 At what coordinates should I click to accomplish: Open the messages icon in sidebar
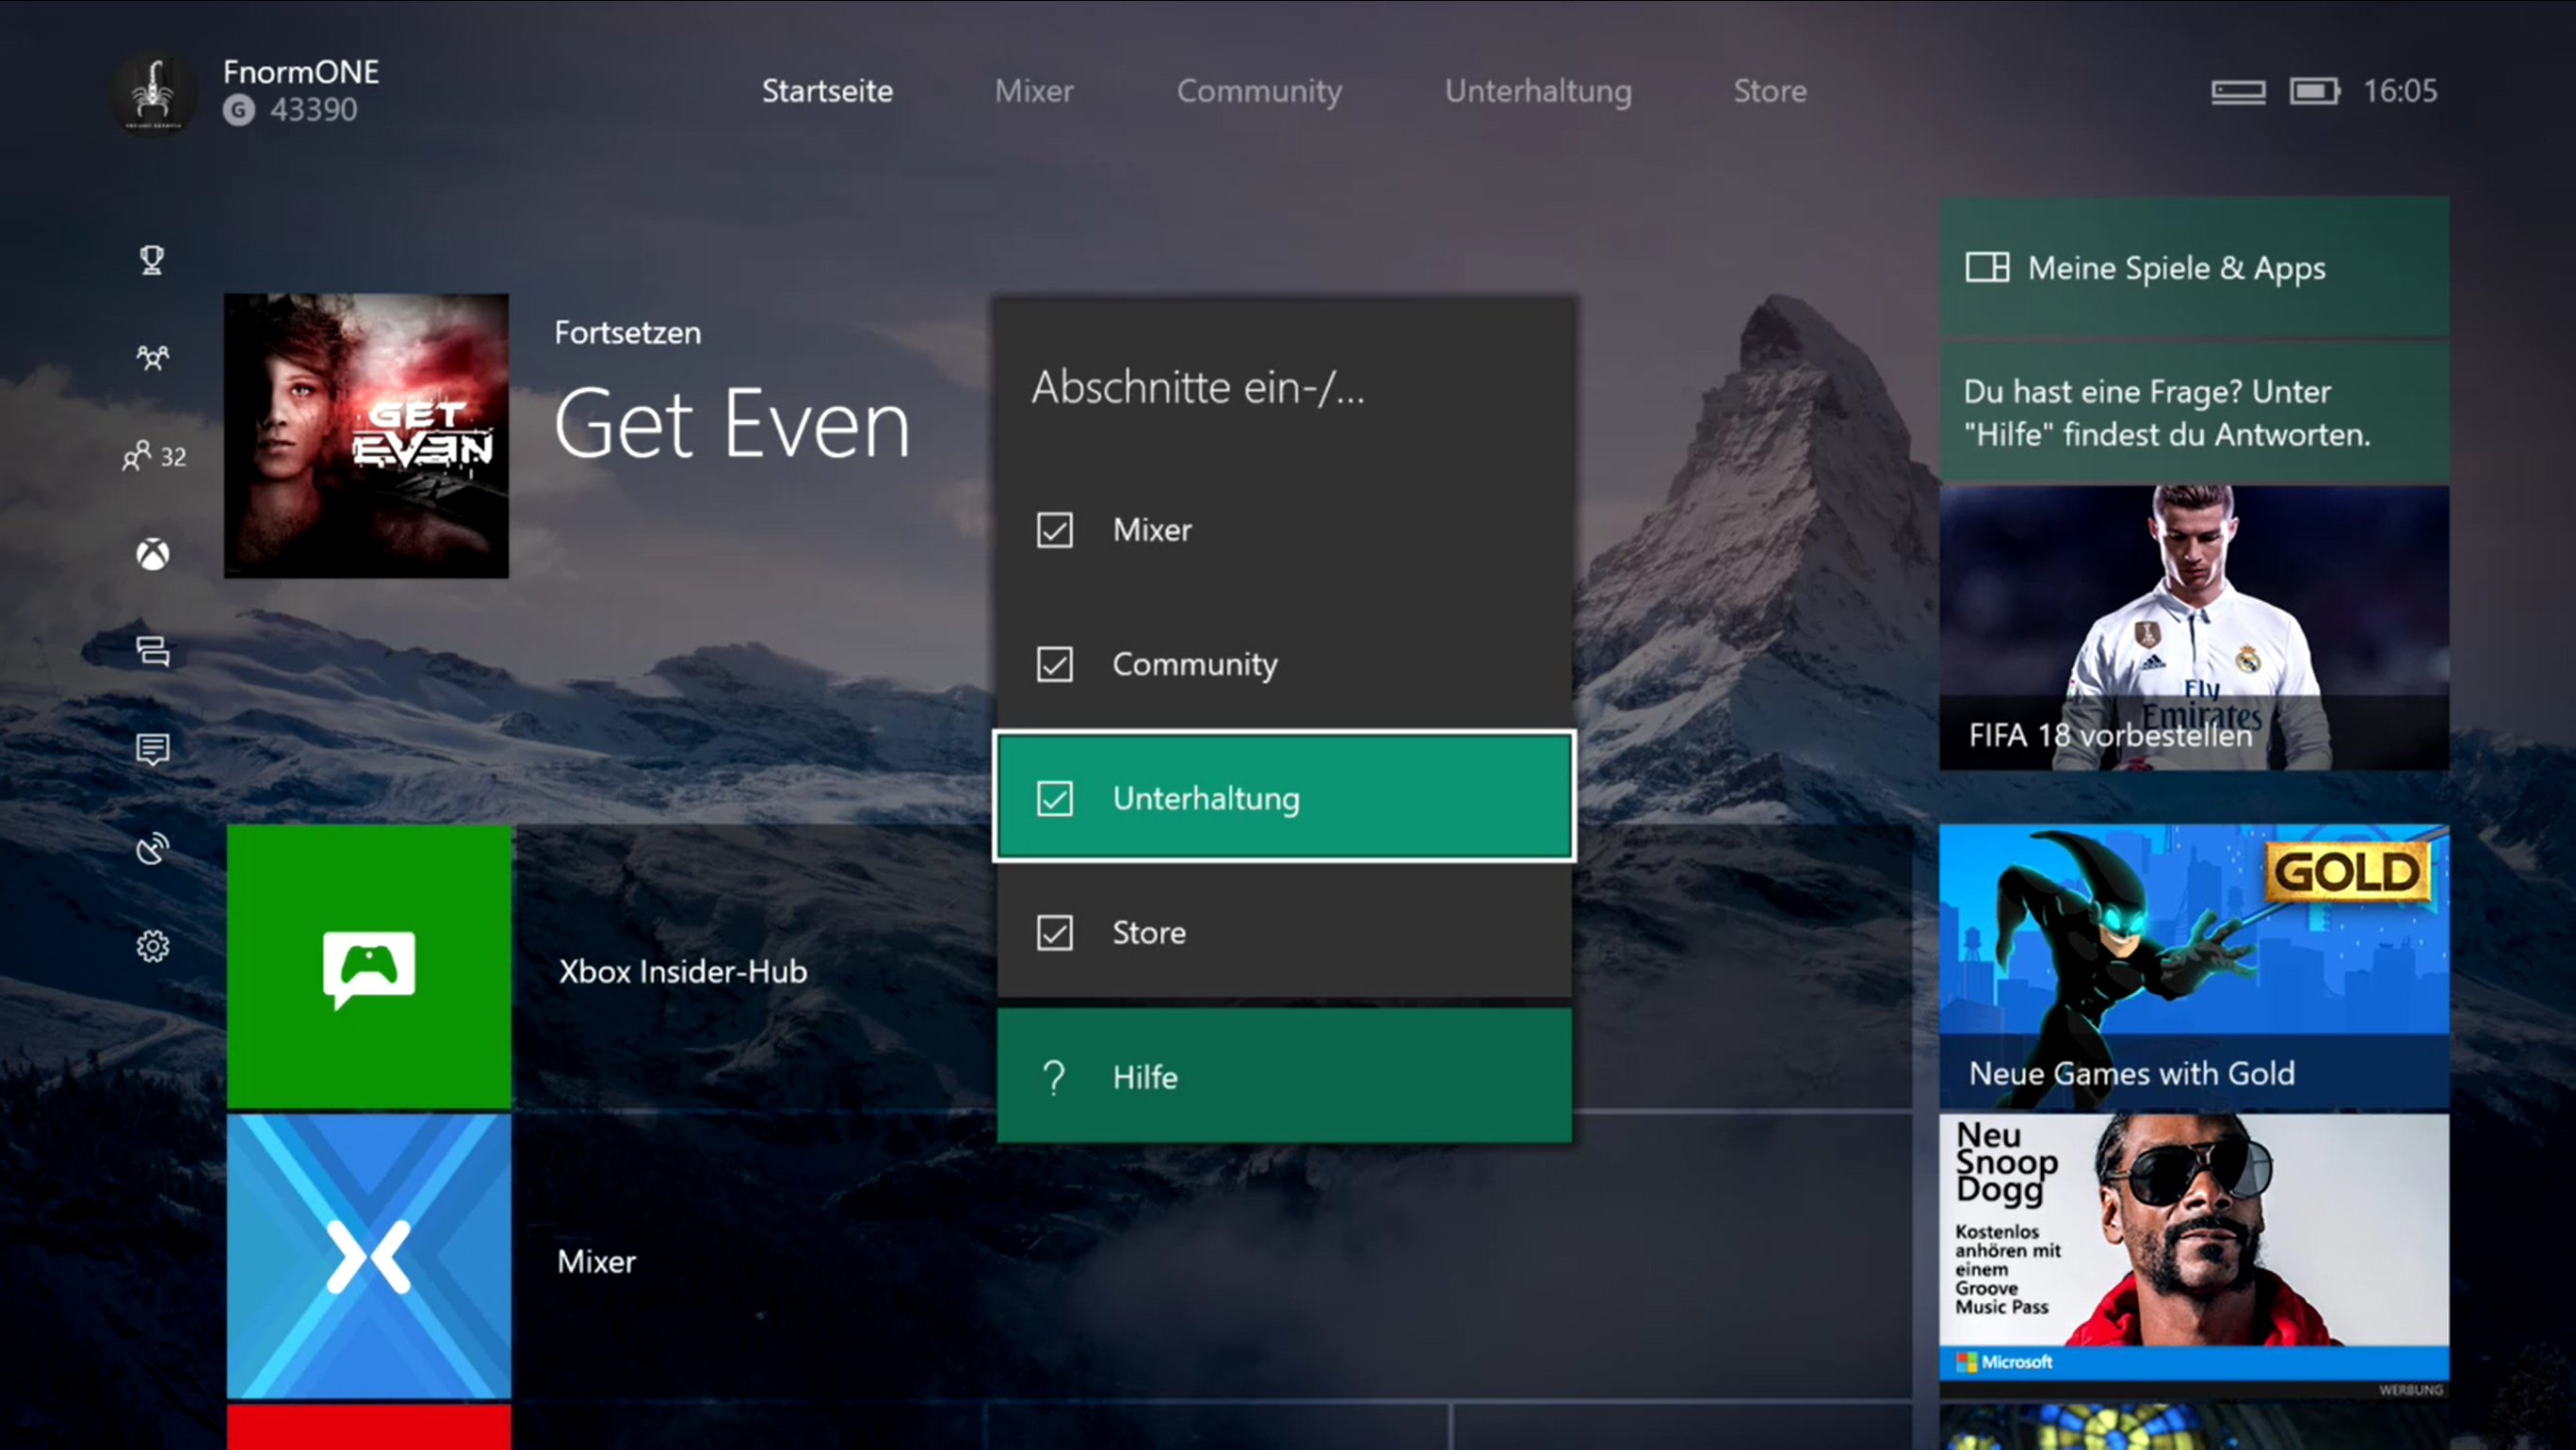(152, 749)
